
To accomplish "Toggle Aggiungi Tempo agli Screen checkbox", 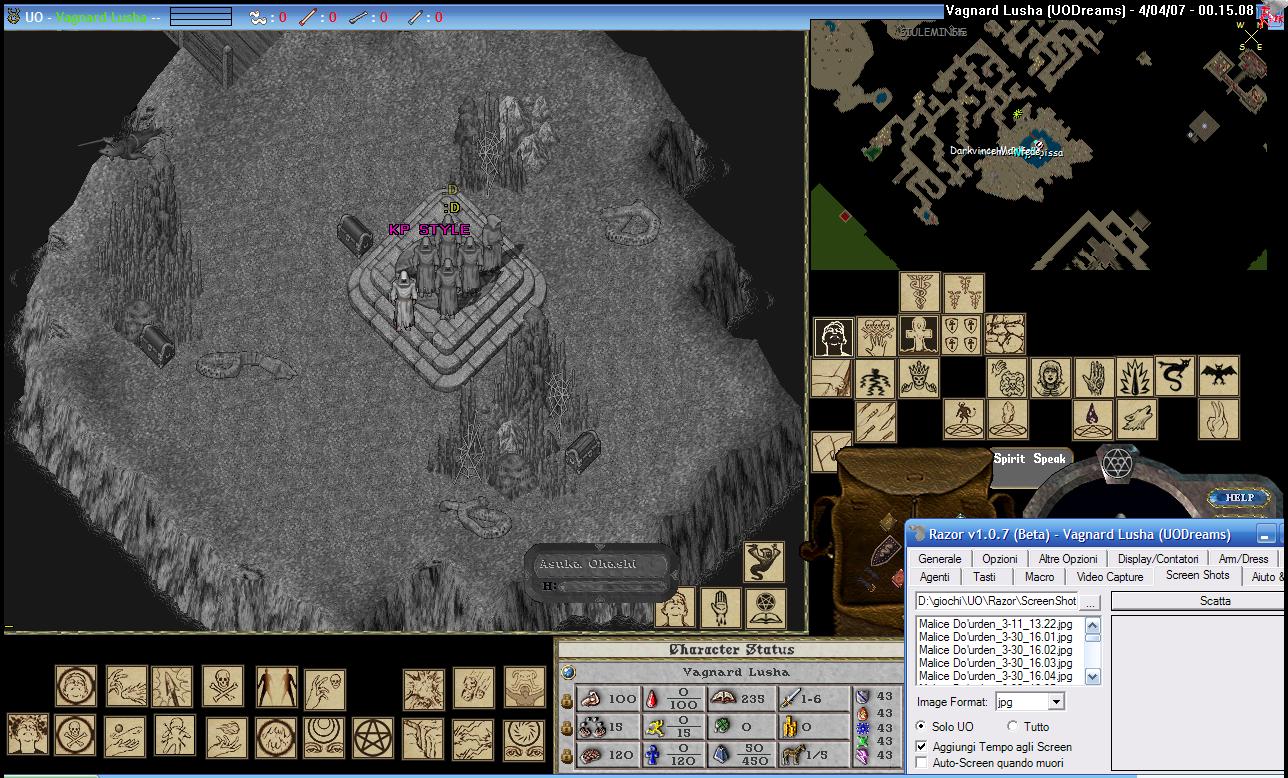I will pos(922,746).
